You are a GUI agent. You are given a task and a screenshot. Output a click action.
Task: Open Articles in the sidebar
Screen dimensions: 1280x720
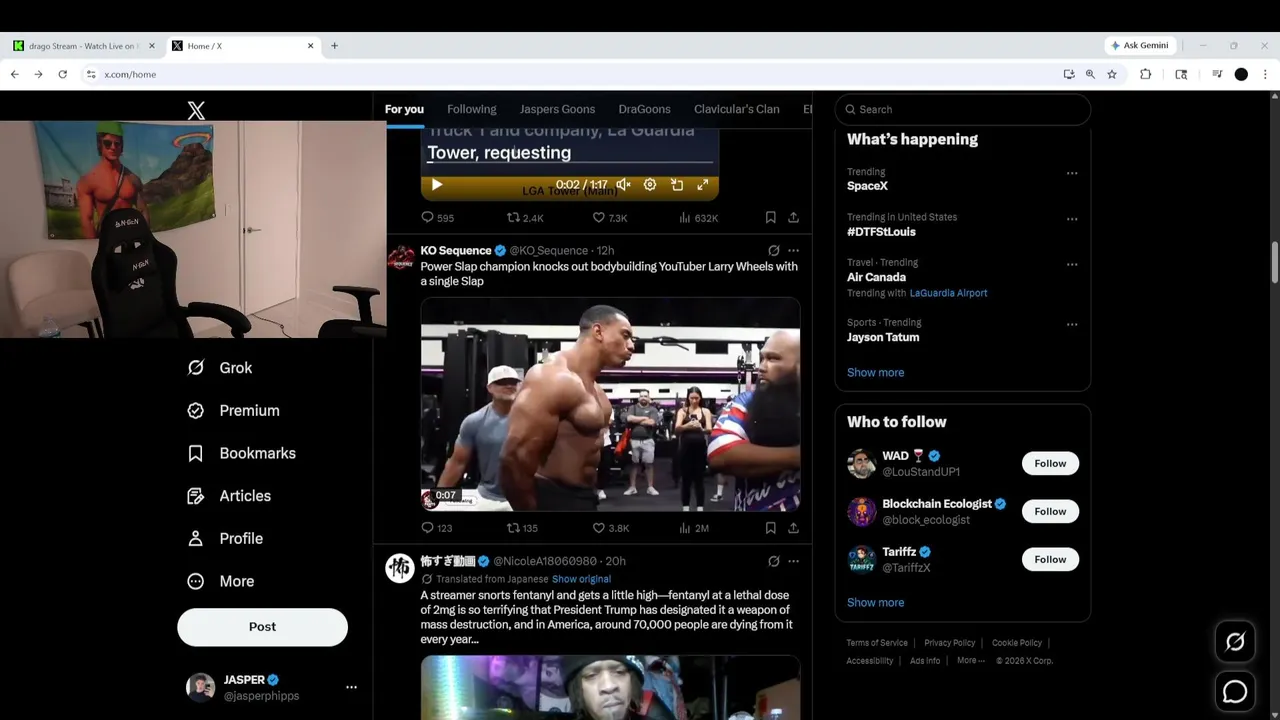[x=230, y=496]
